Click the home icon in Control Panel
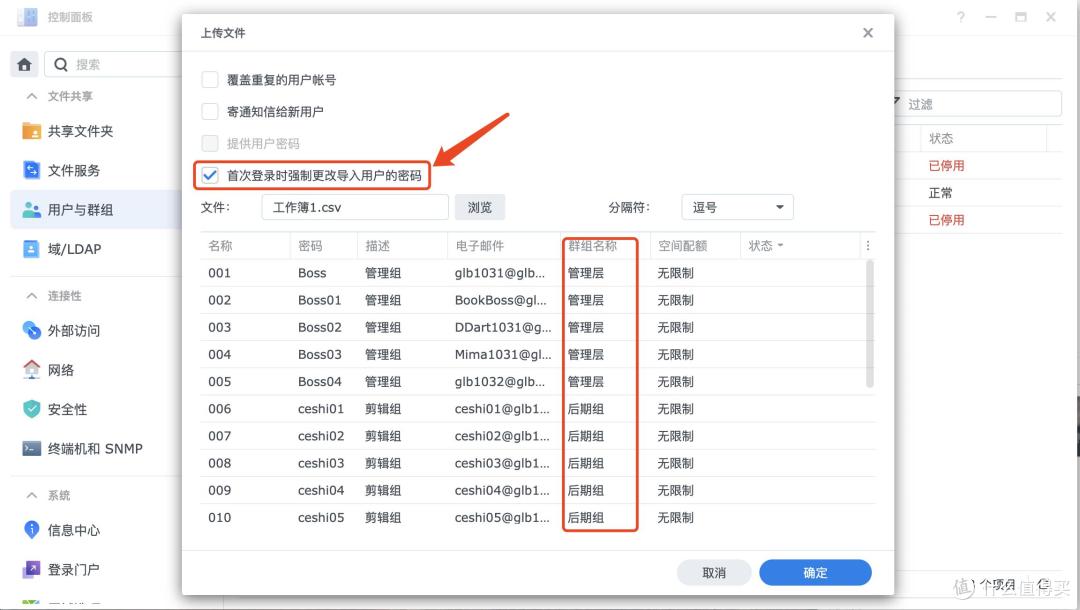 pos(24,65)
